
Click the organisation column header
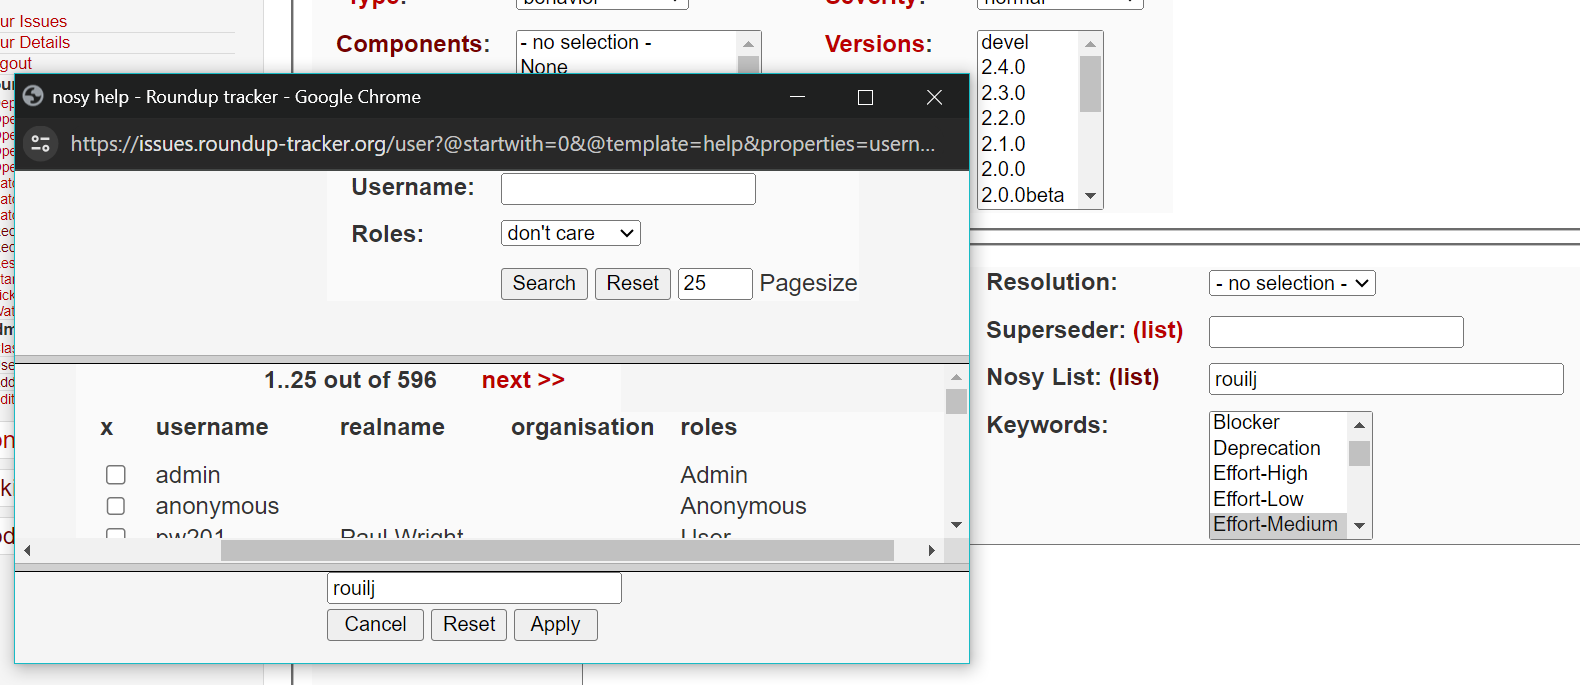(x=582, y=427)
